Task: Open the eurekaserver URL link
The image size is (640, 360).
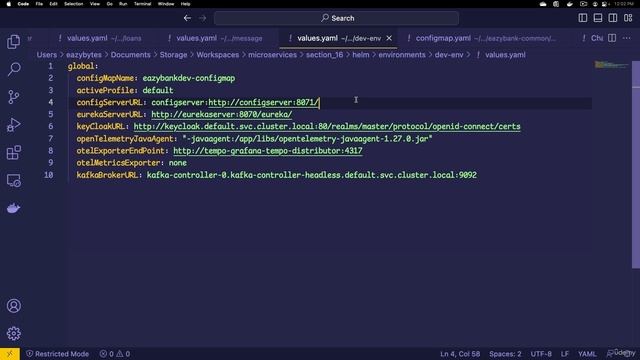Action: point(222,114)
